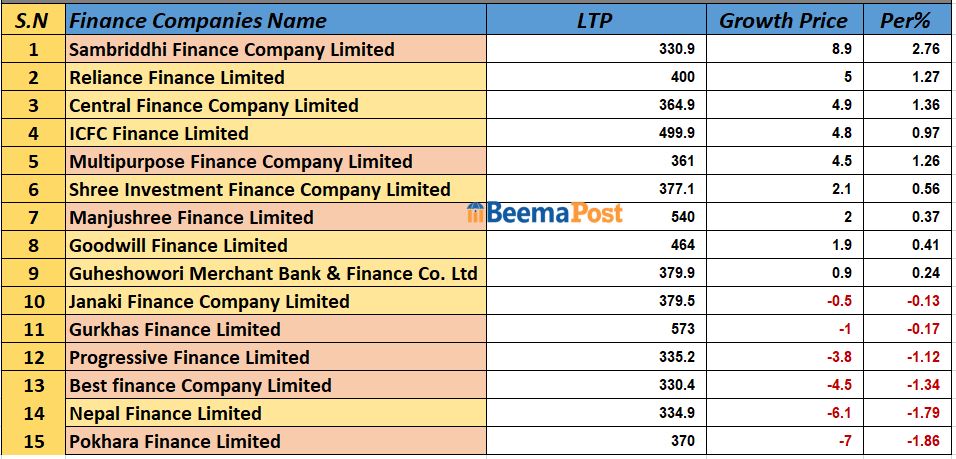
Task: Select ICFC Finance Limited entry
Action: (159, 133)
